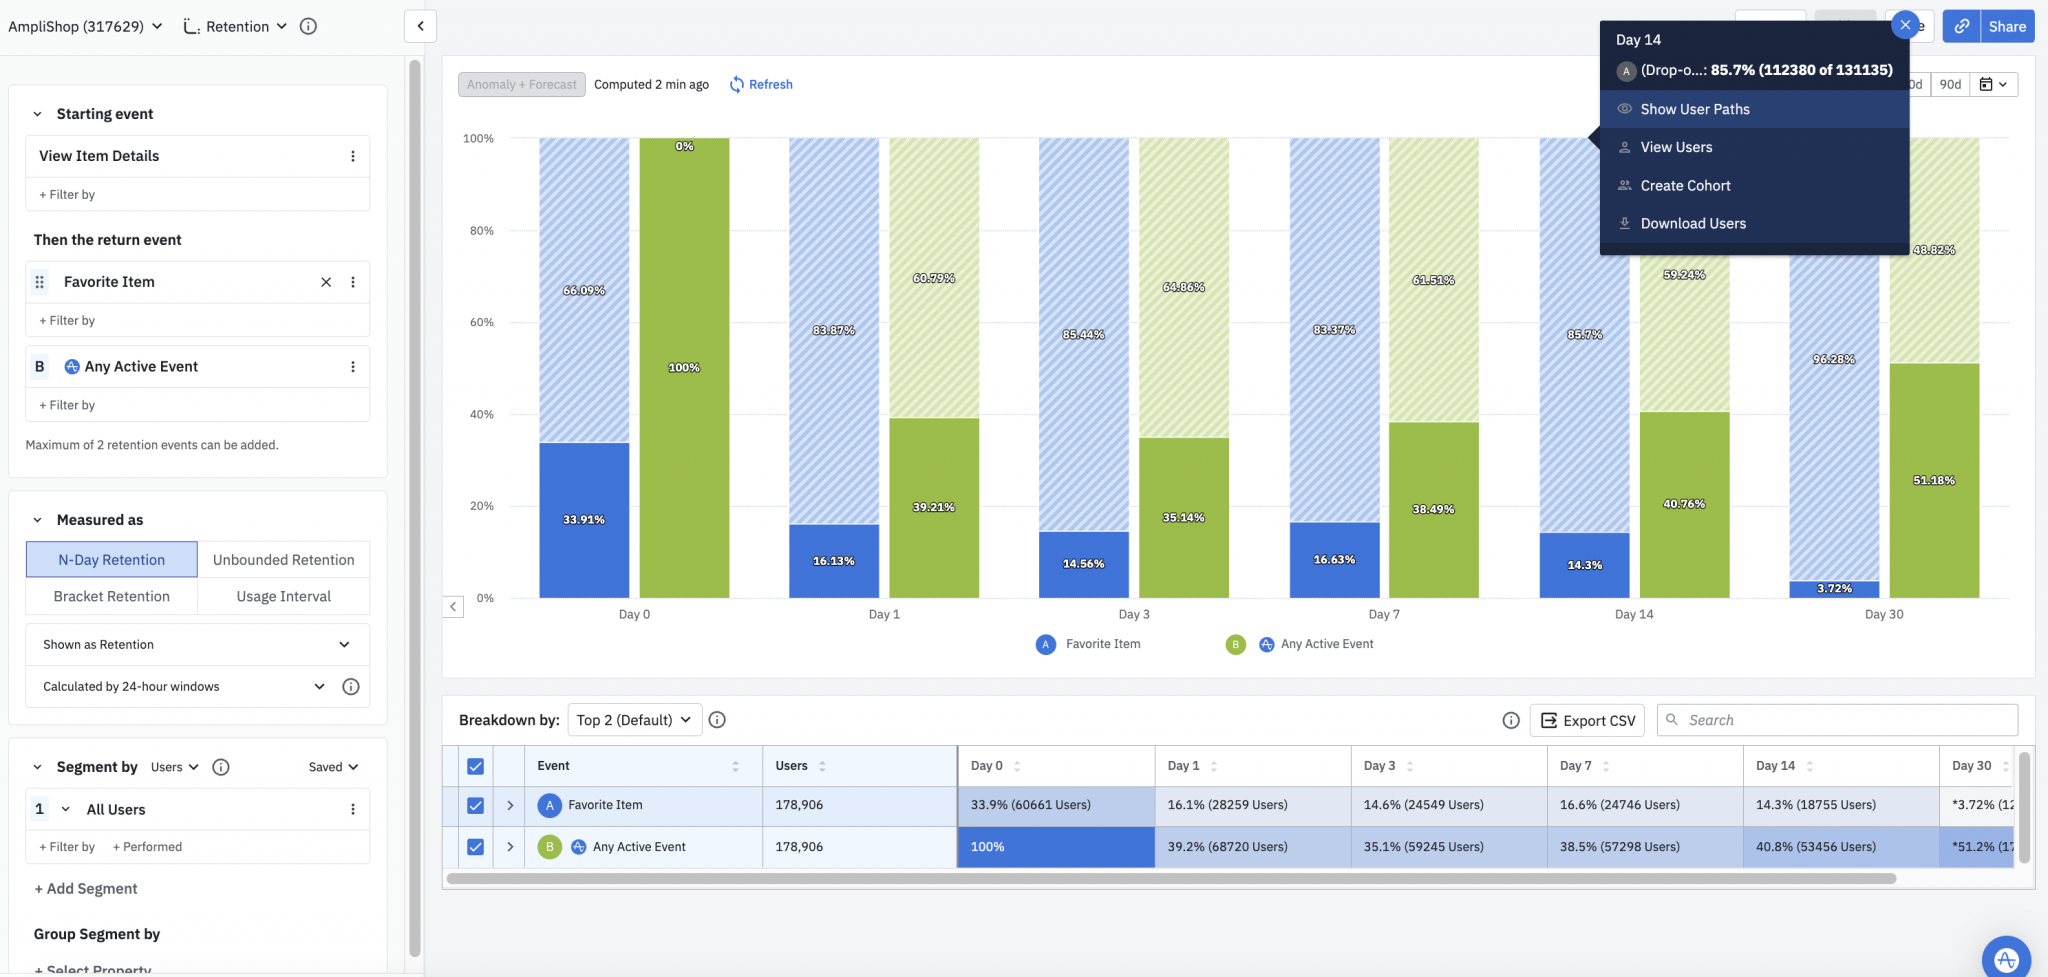Select View Users from the Day 14 menu
Screen dimensions: 2048x977
pyautogui.click(x=1676, y=147)
